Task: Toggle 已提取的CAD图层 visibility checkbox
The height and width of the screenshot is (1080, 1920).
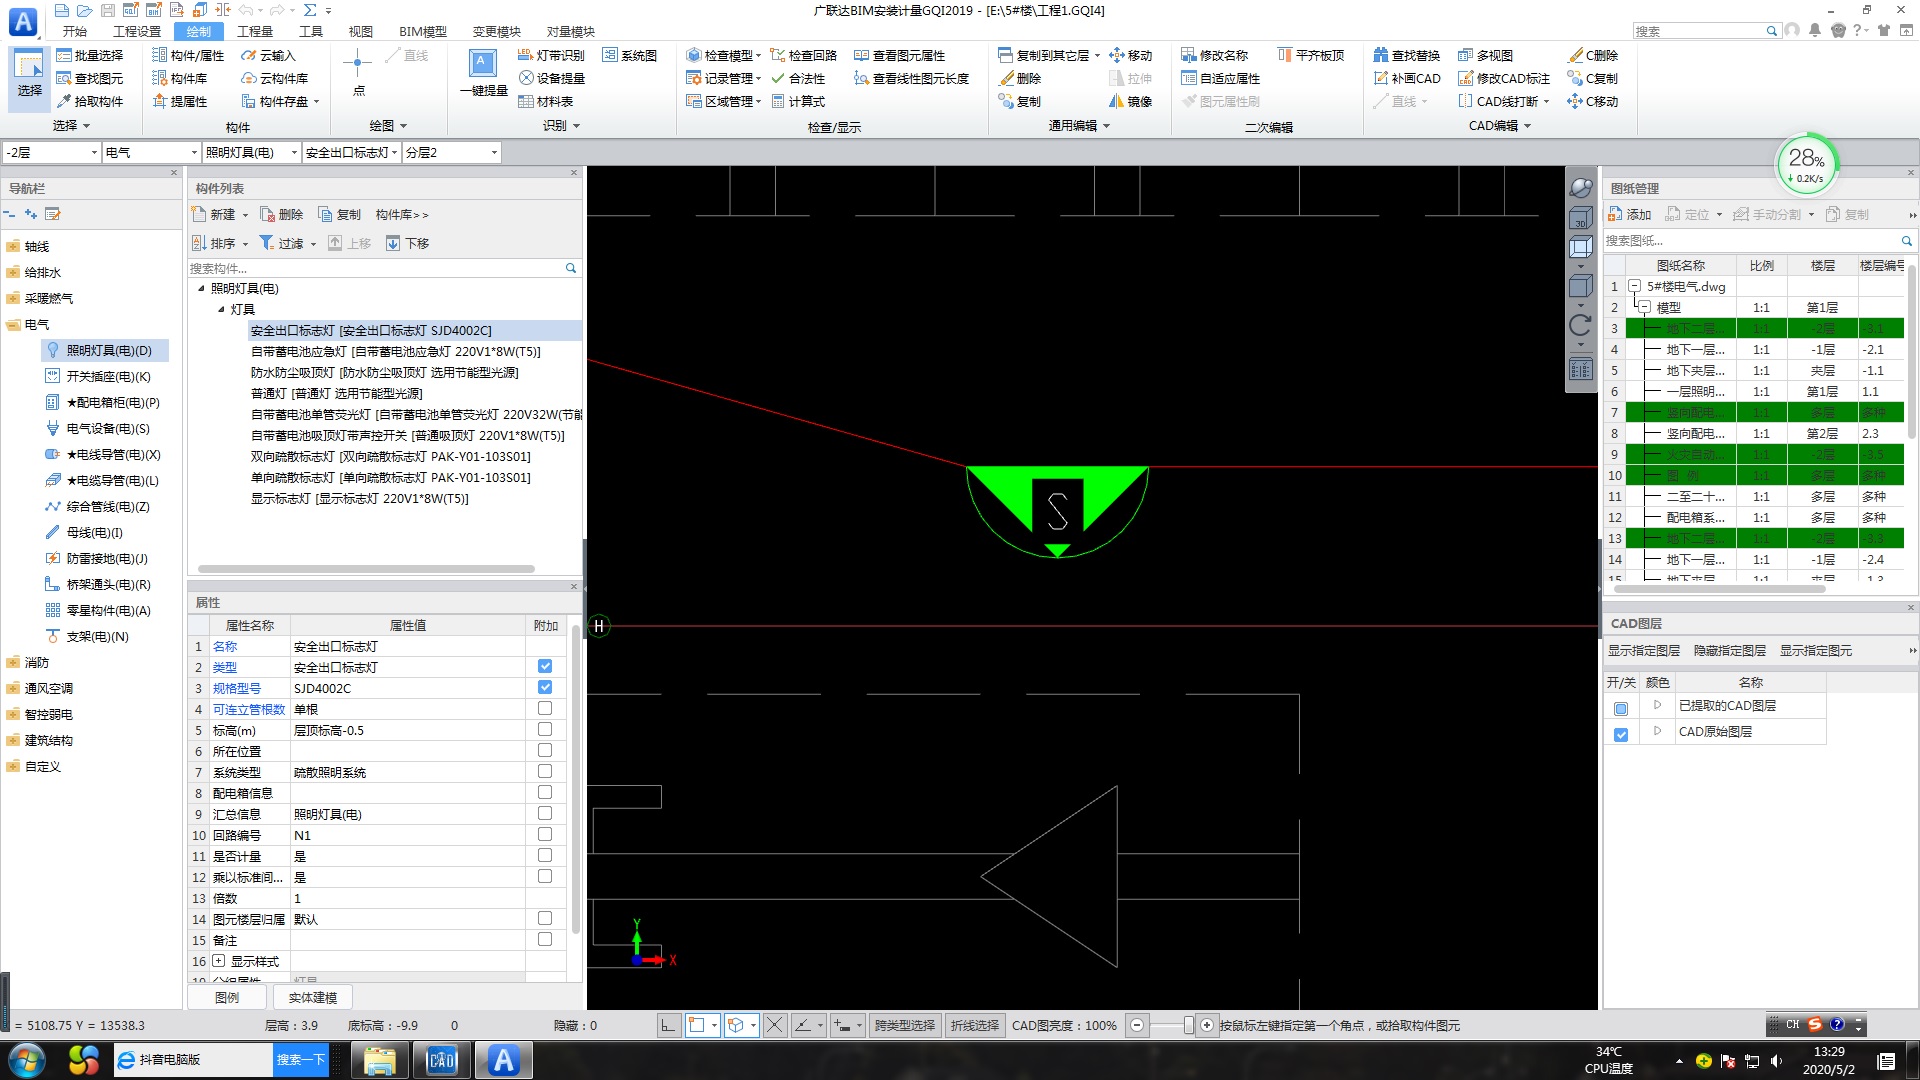Action: (x=1621, y=708)
